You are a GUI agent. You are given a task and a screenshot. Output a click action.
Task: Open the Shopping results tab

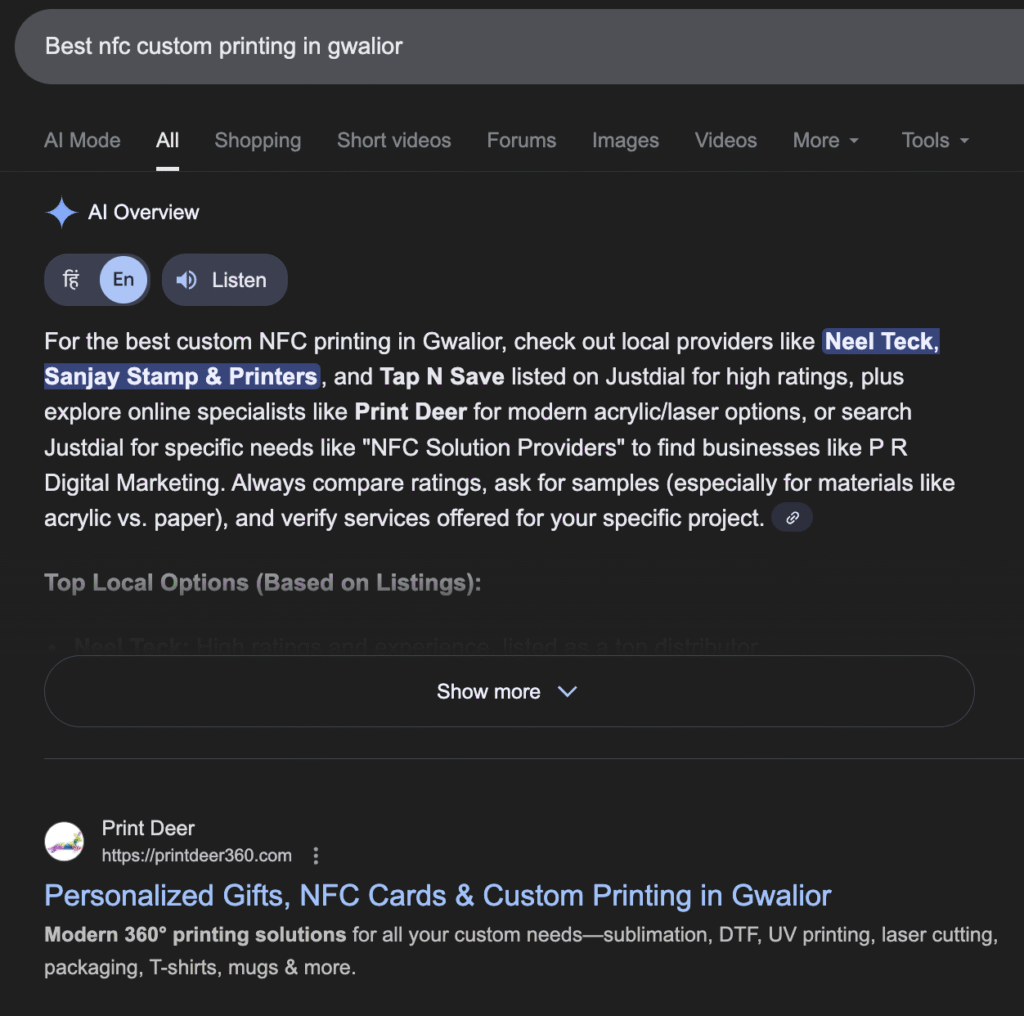[257, 141]
